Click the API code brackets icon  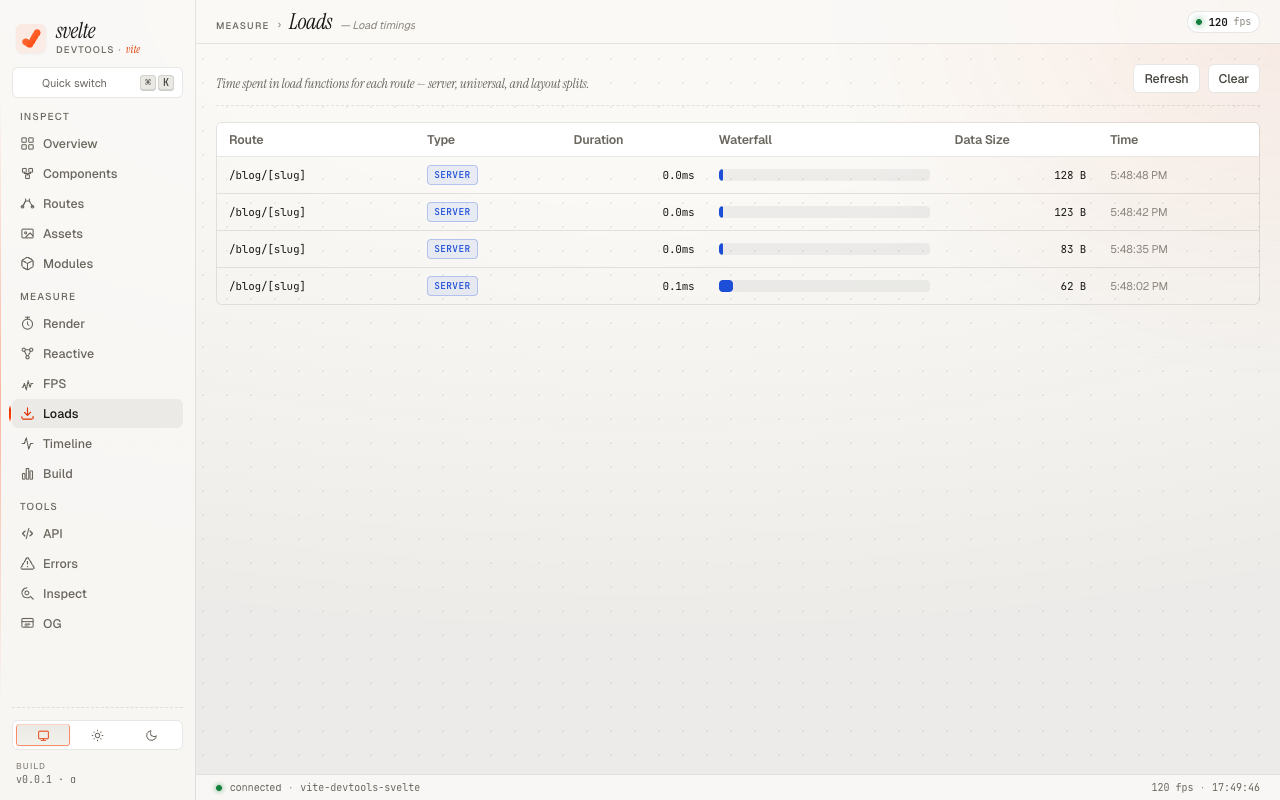click(x=28, y=534)
